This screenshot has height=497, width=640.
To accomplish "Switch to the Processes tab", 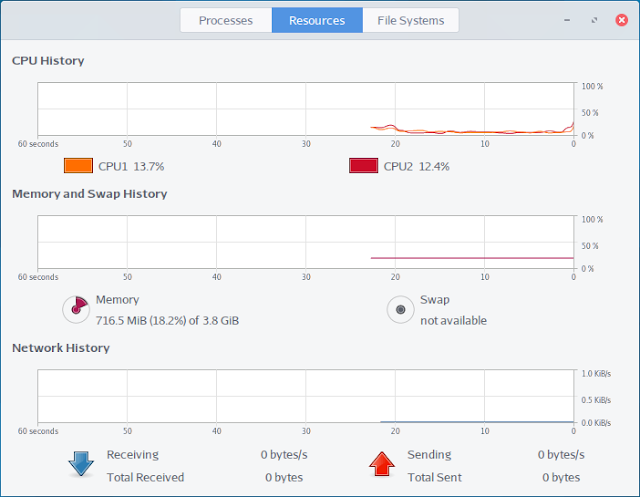I will (226, 20).
